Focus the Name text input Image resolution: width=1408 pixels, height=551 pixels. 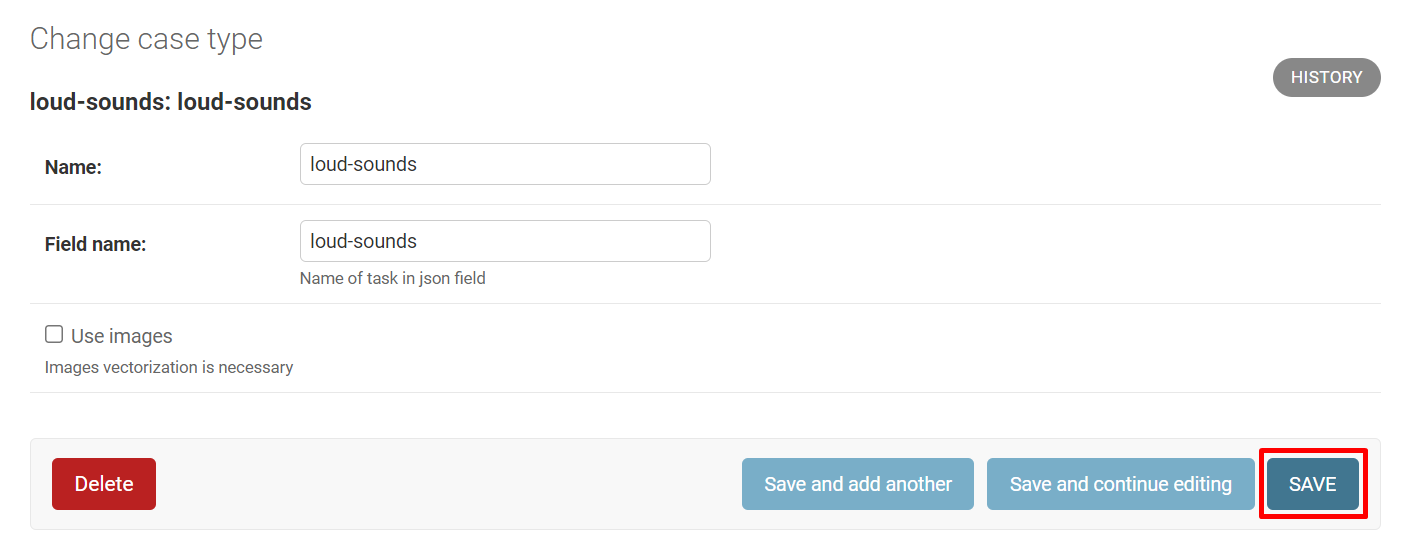(505, 164)
